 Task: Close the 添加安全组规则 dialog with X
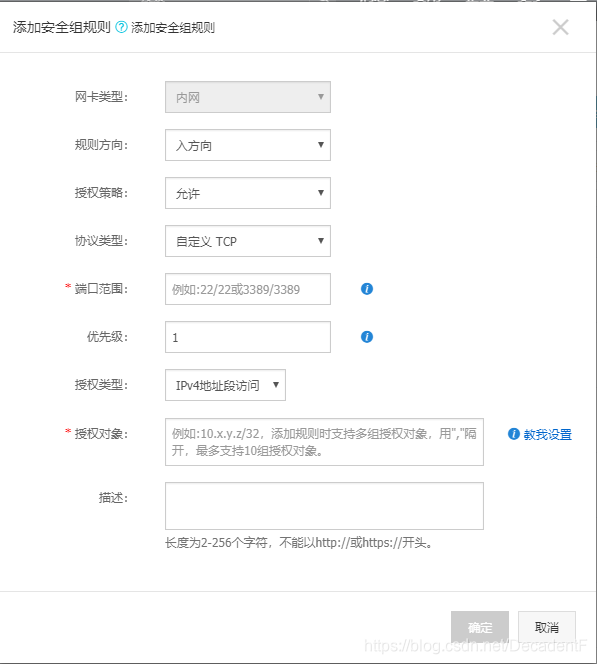(560, 28)
